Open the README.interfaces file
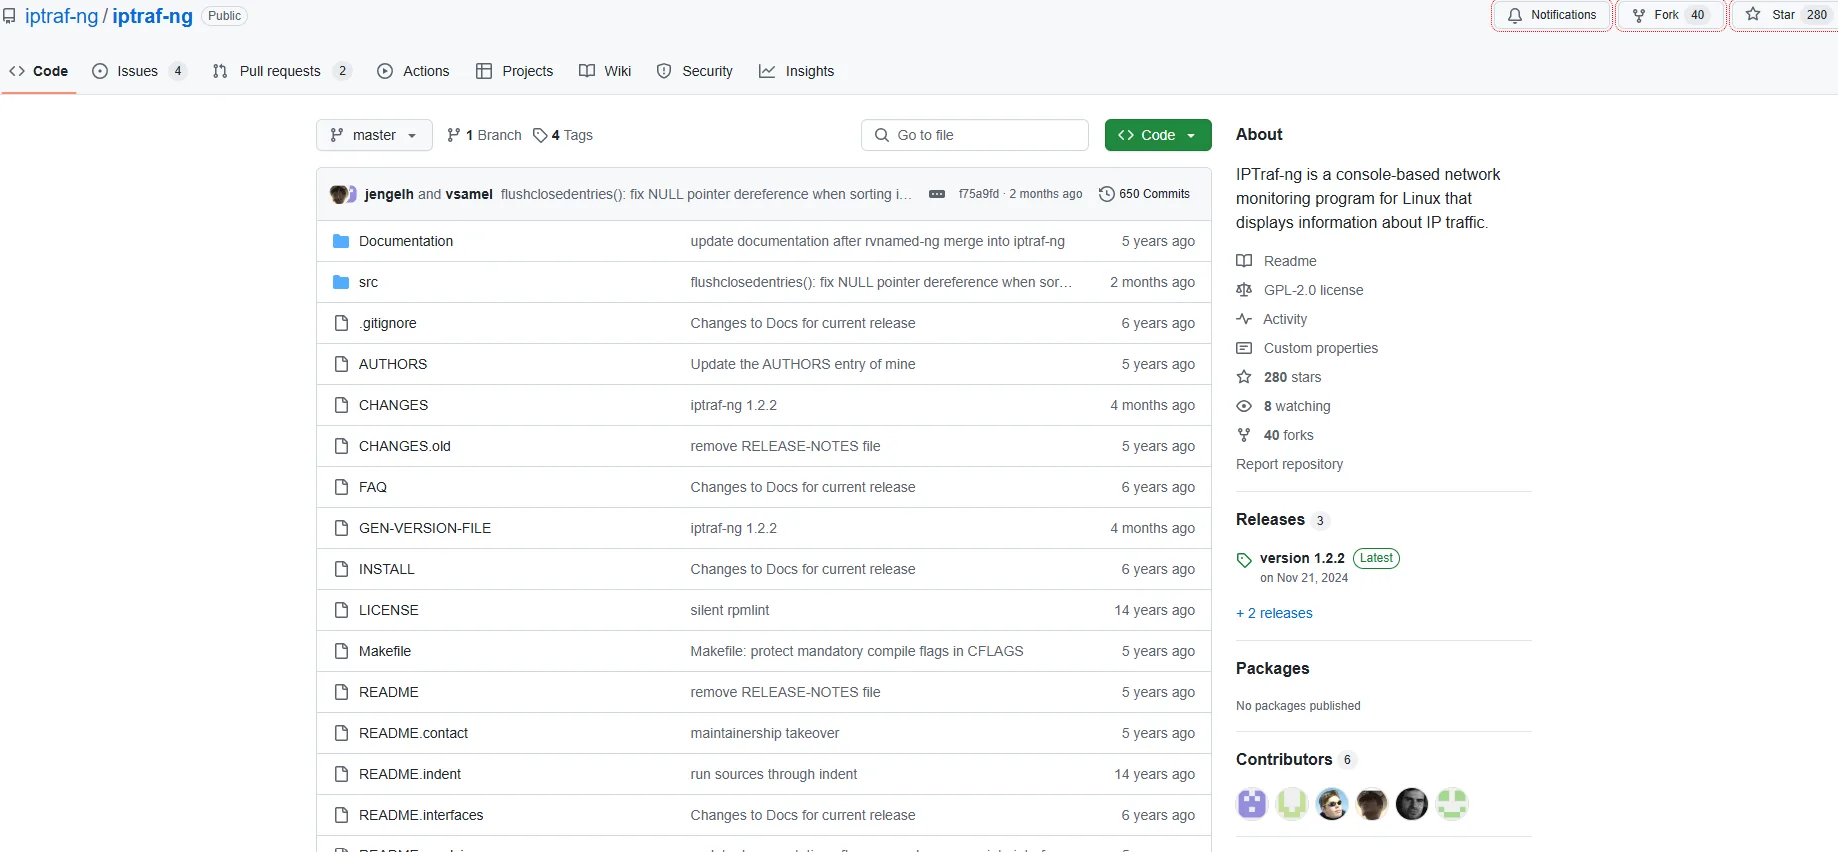The image size is (1838, 852). (x=421, y=815)
